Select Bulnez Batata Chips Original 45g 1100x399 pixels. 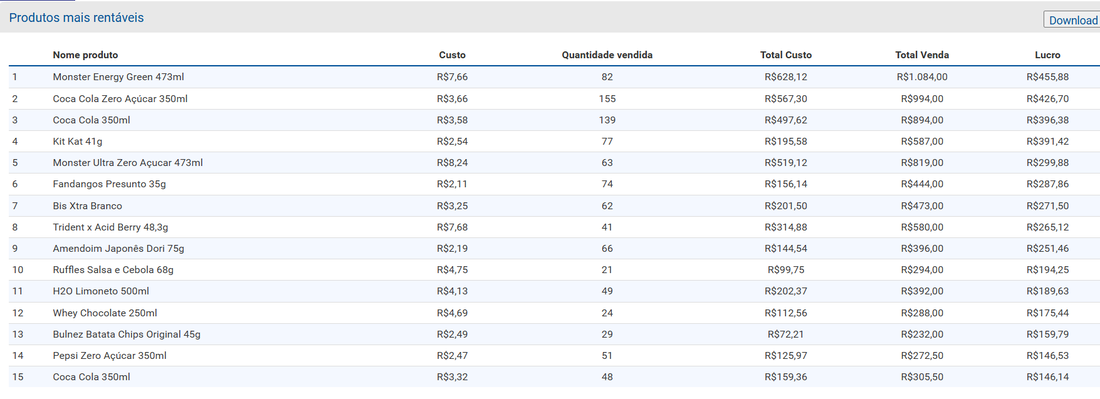pyautogui.click(x=126, y=334)
